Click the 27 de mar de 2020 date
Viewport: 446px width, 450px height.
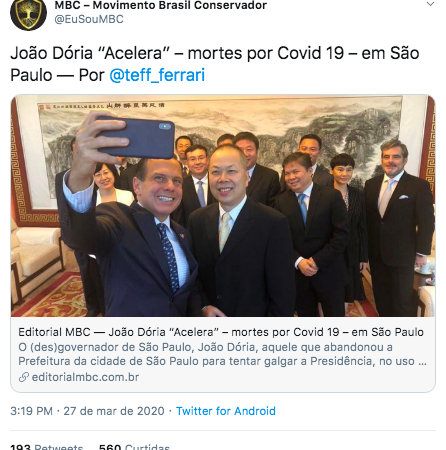click(114, 411)
